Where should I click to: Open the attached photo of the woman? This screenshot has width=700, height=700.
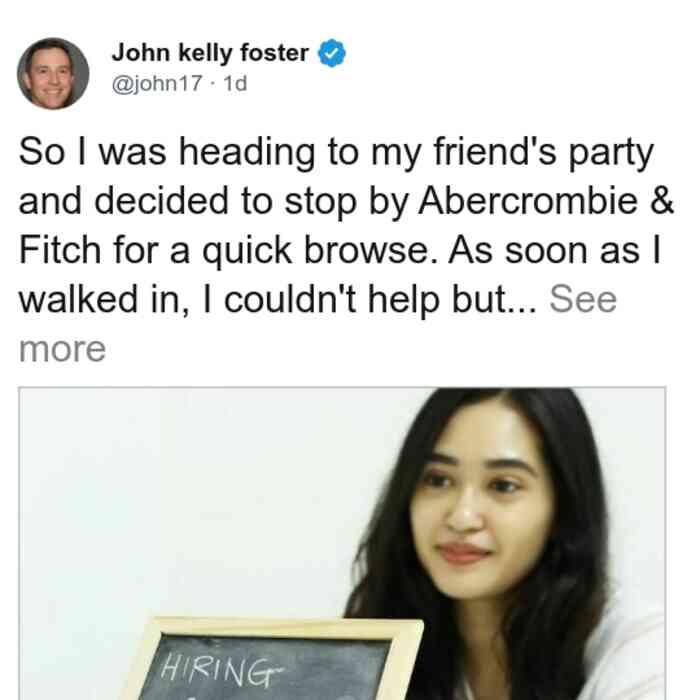[x=342, y=543]
